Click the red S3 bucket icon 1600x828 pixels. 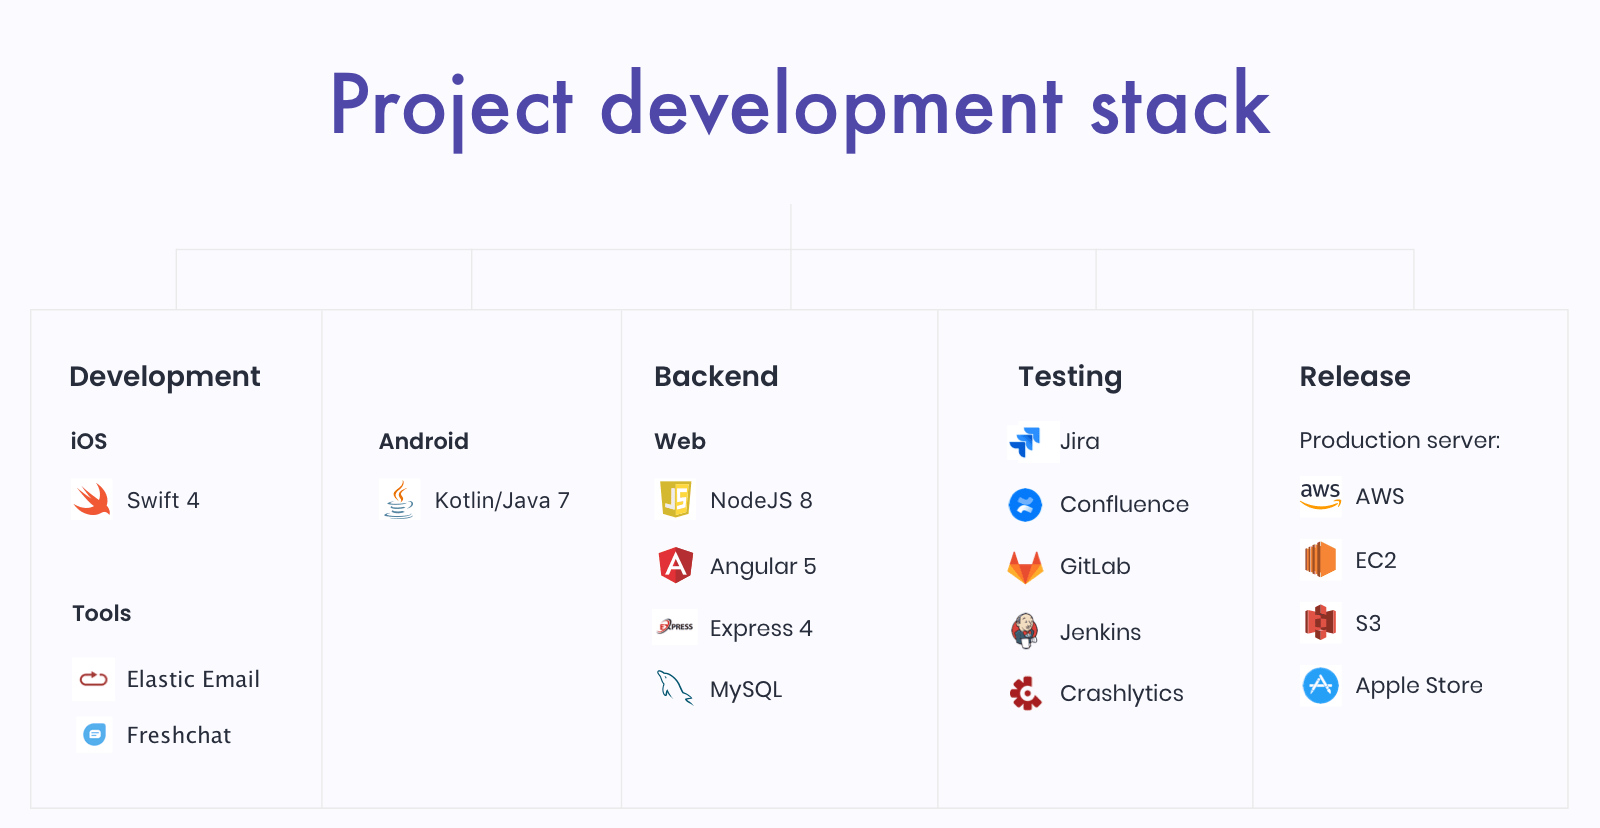pos(1320,622)
